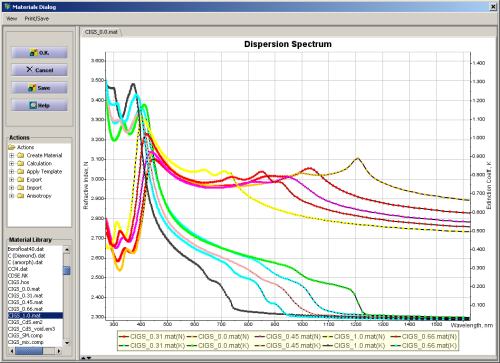500x363 pixels.
Task: Select highlighted CIGS_1.0.mat library entry
Action: pyautogui.click(x=35, y=316)
